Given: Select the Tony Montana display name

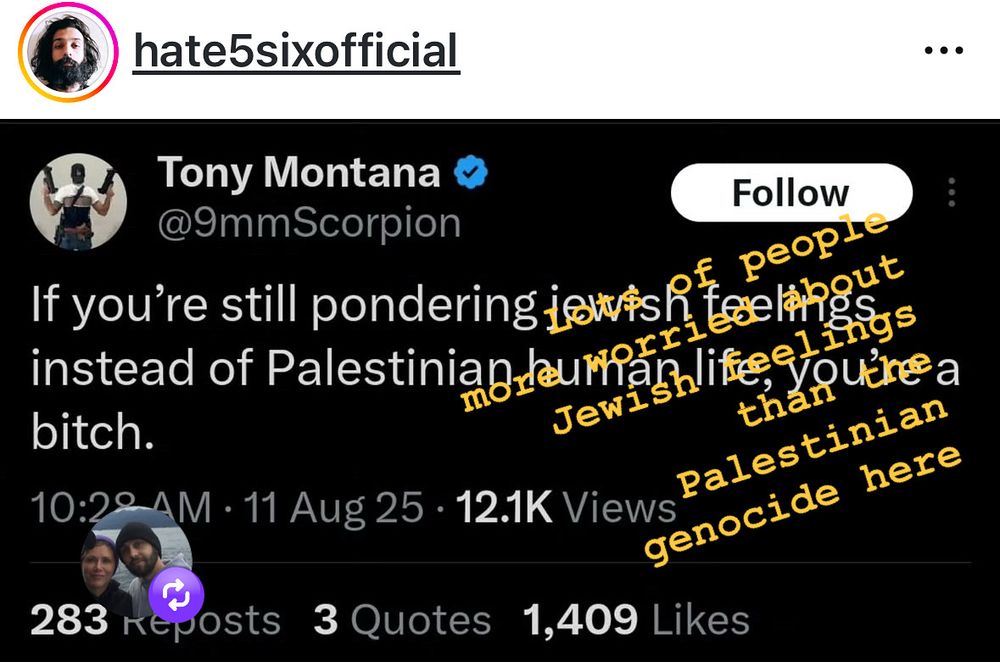Looking at the screenshot, I should 297,171.
